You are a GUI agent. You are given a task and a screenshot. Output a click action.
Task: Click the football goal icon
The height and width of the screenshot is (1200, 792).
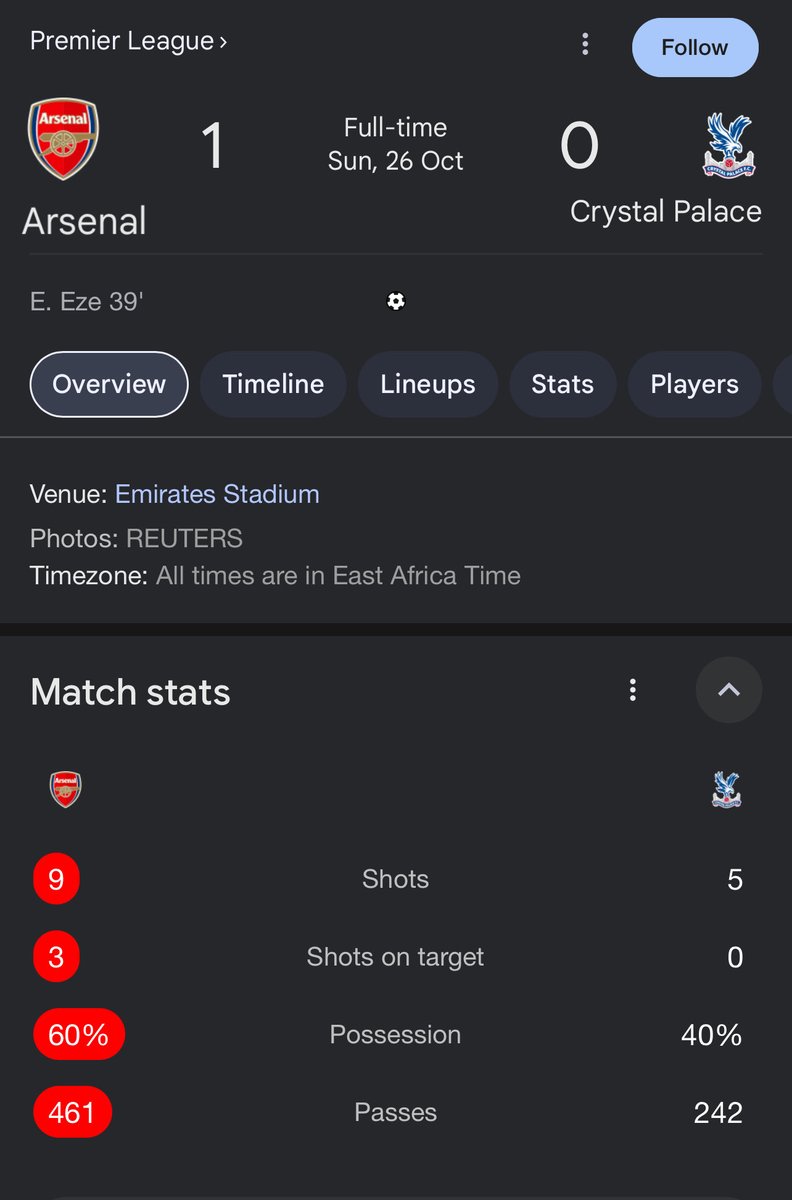point(396,301)
